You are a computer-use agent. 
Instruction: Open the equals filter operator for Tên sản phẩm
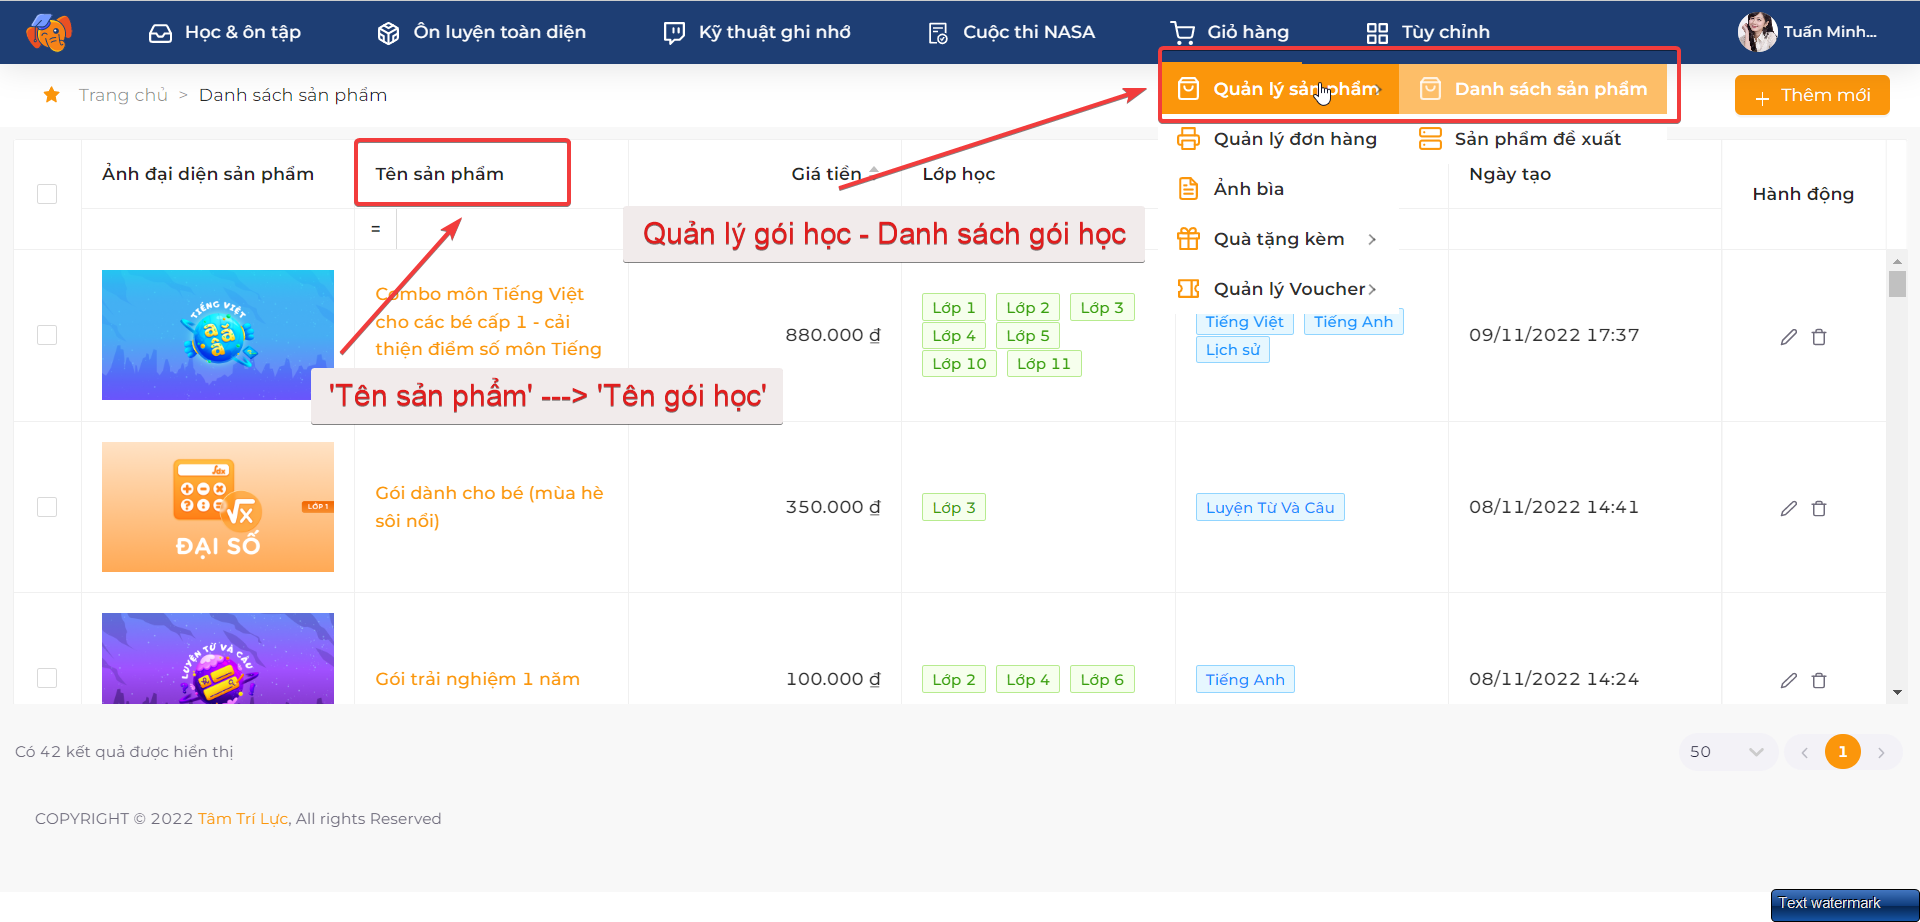pos(375,229)
